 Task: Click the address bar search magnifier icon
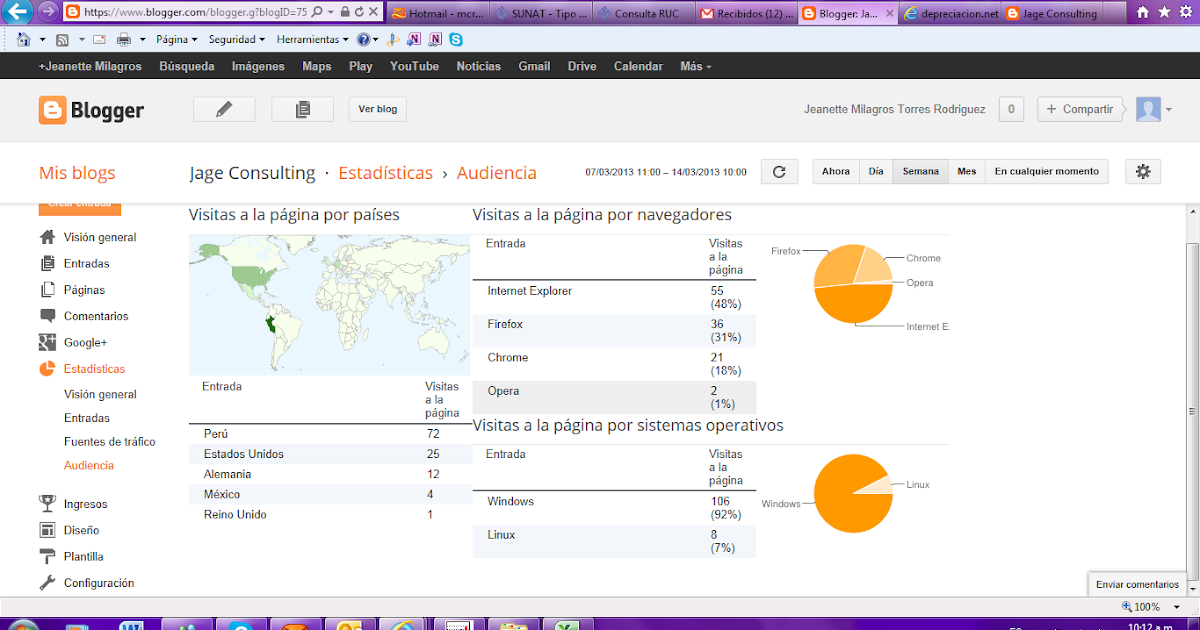[317, 13]
